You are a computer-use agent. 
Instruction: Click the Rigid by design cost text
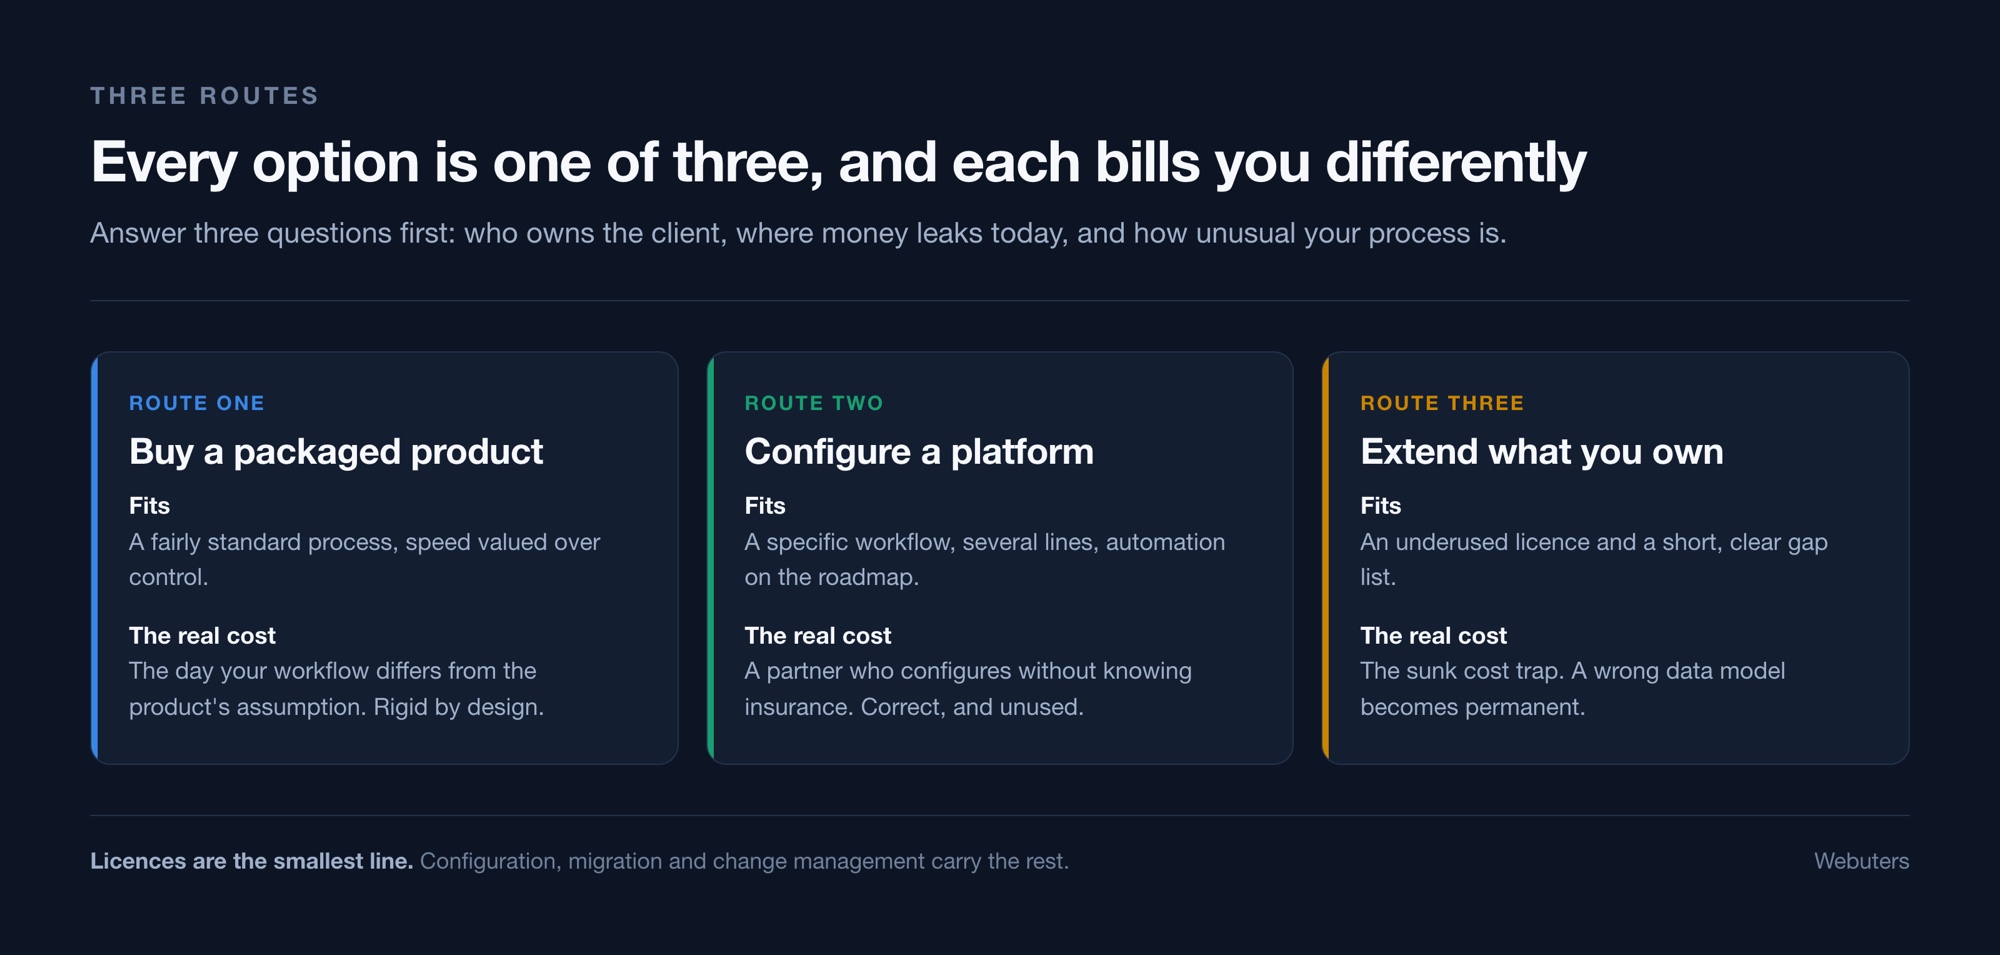click(336, 689)
